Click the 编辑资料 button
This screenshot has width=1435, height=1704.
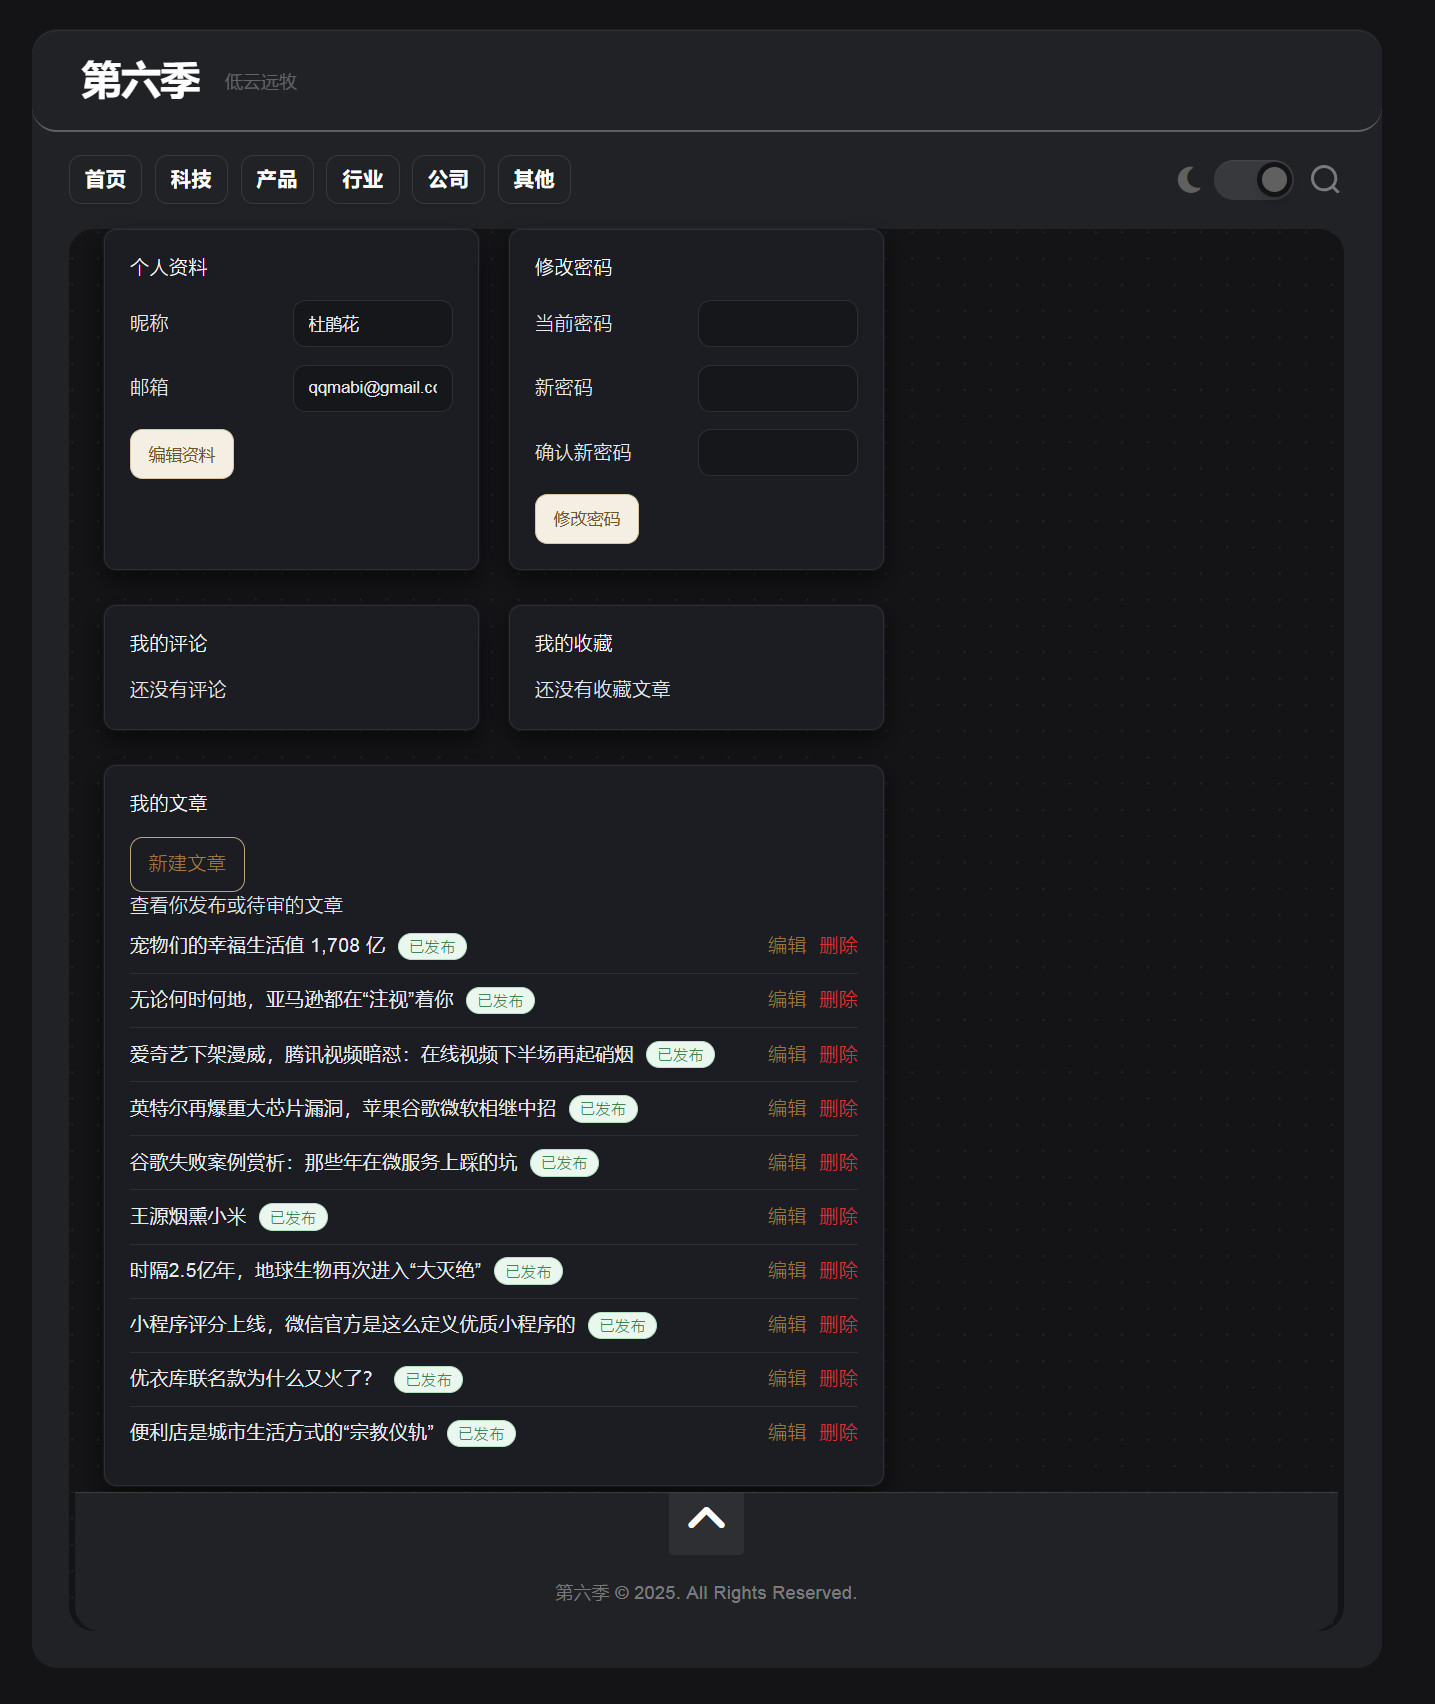pyautogui.click(x=182, y=454)
